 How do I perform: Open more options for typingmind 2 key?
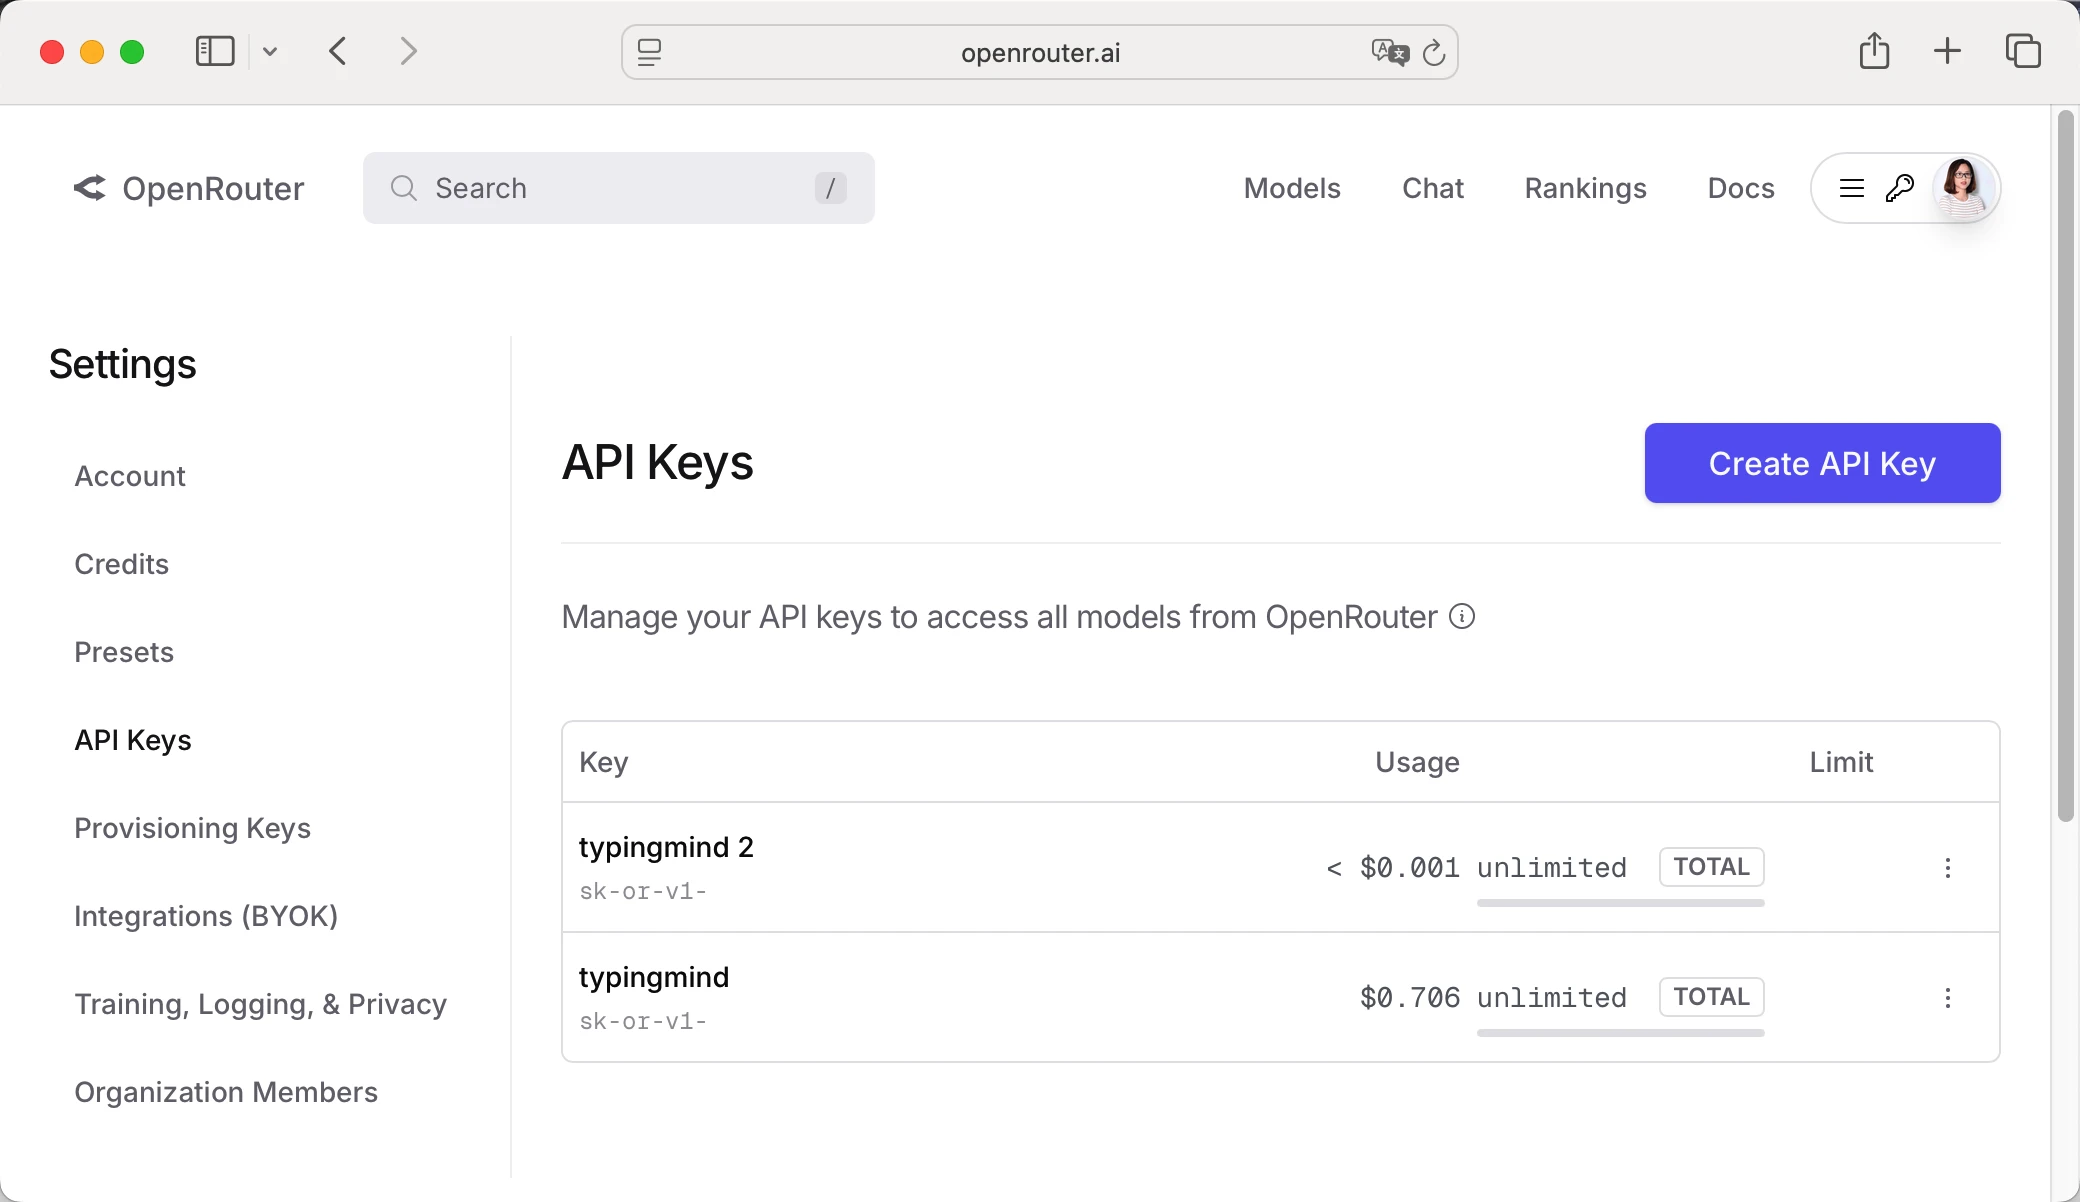pyautogui.click(x=1947, y=868)
